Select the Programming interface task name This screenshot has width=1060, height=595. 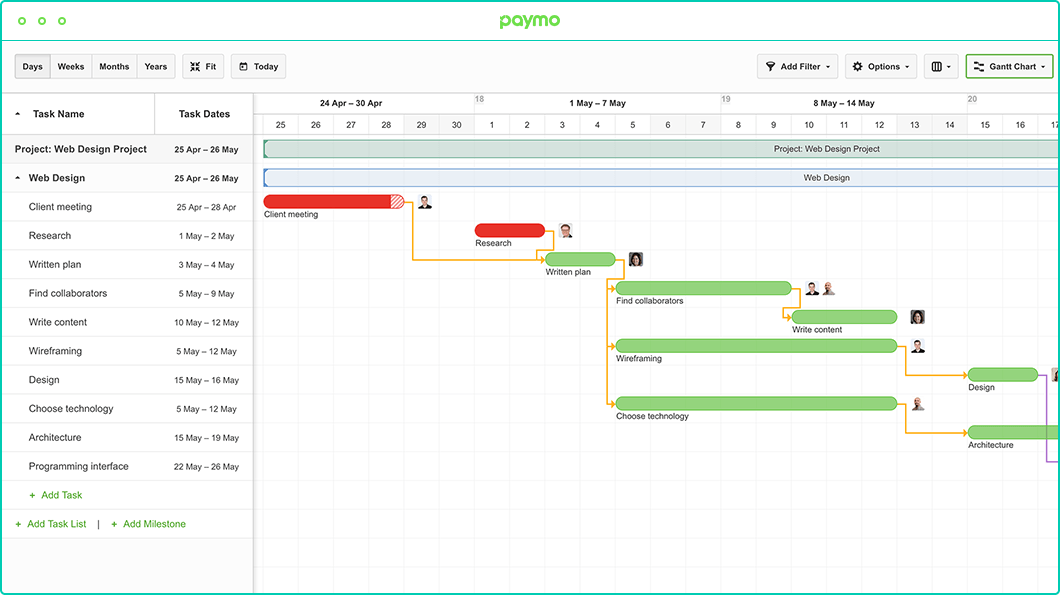pos(78,467)
